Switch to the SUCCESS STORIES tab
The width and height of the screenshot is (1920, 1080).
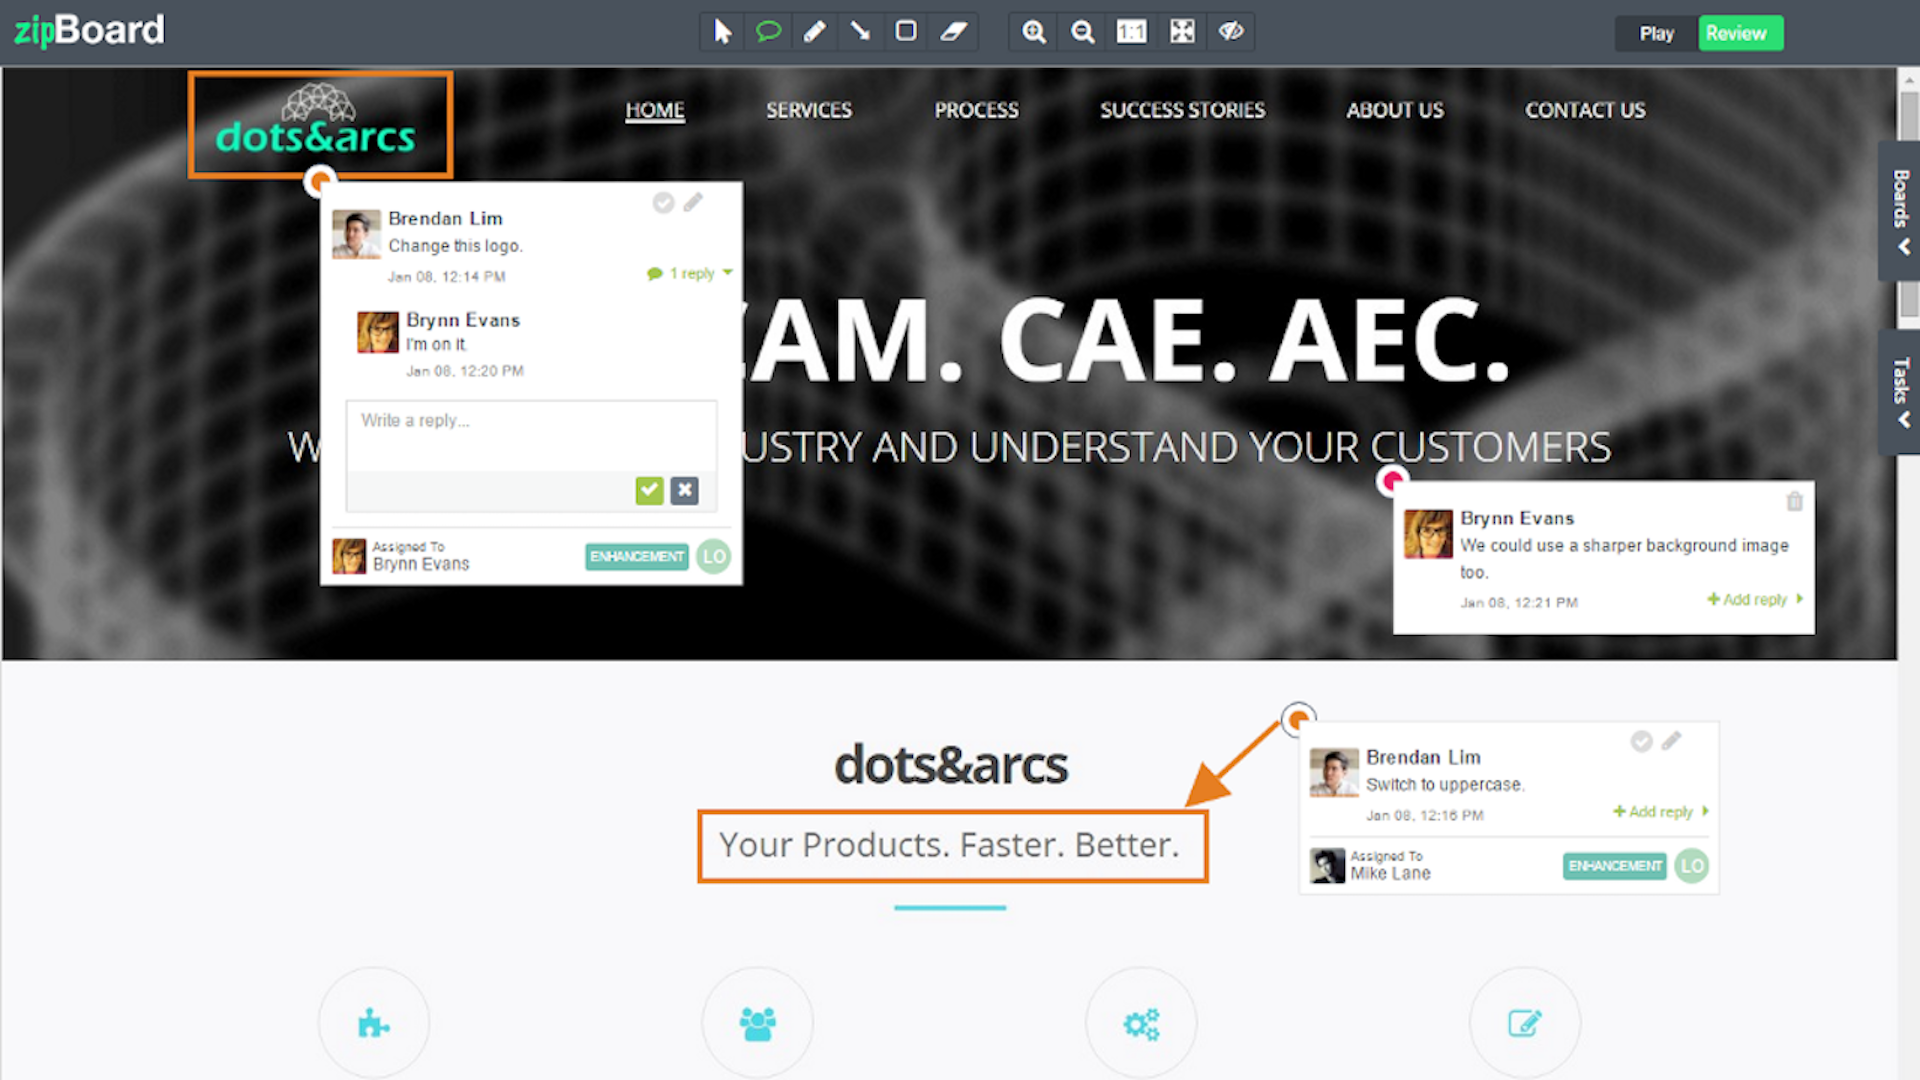coord(1182,110)
